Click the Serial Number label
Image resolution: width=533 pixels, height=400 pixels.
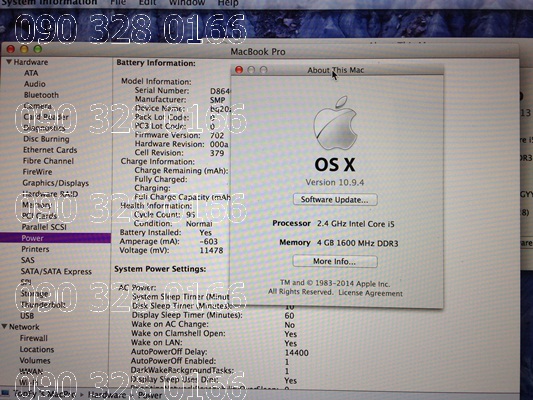click(162, 91)
